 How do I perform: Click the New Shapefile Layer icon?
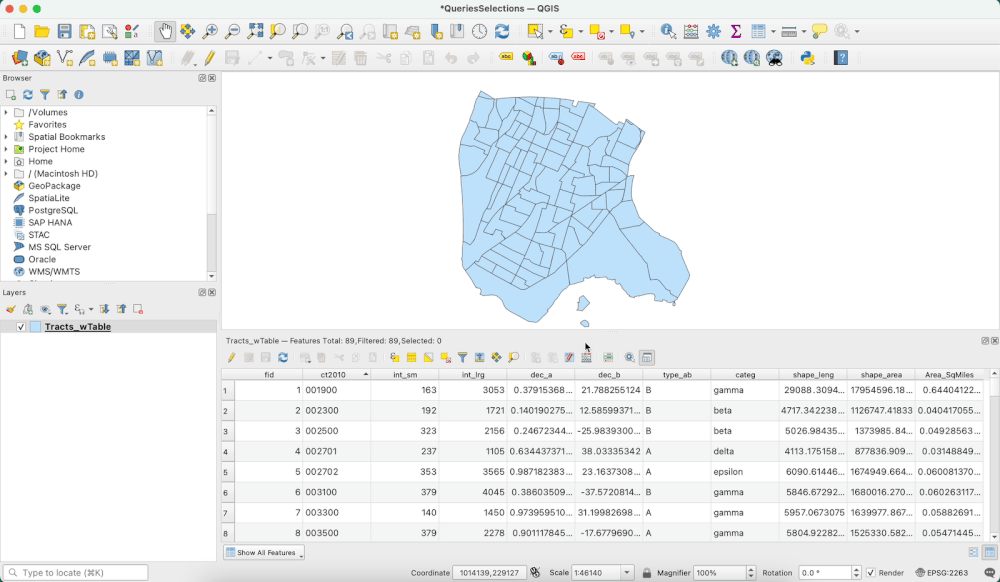[64, 58]
